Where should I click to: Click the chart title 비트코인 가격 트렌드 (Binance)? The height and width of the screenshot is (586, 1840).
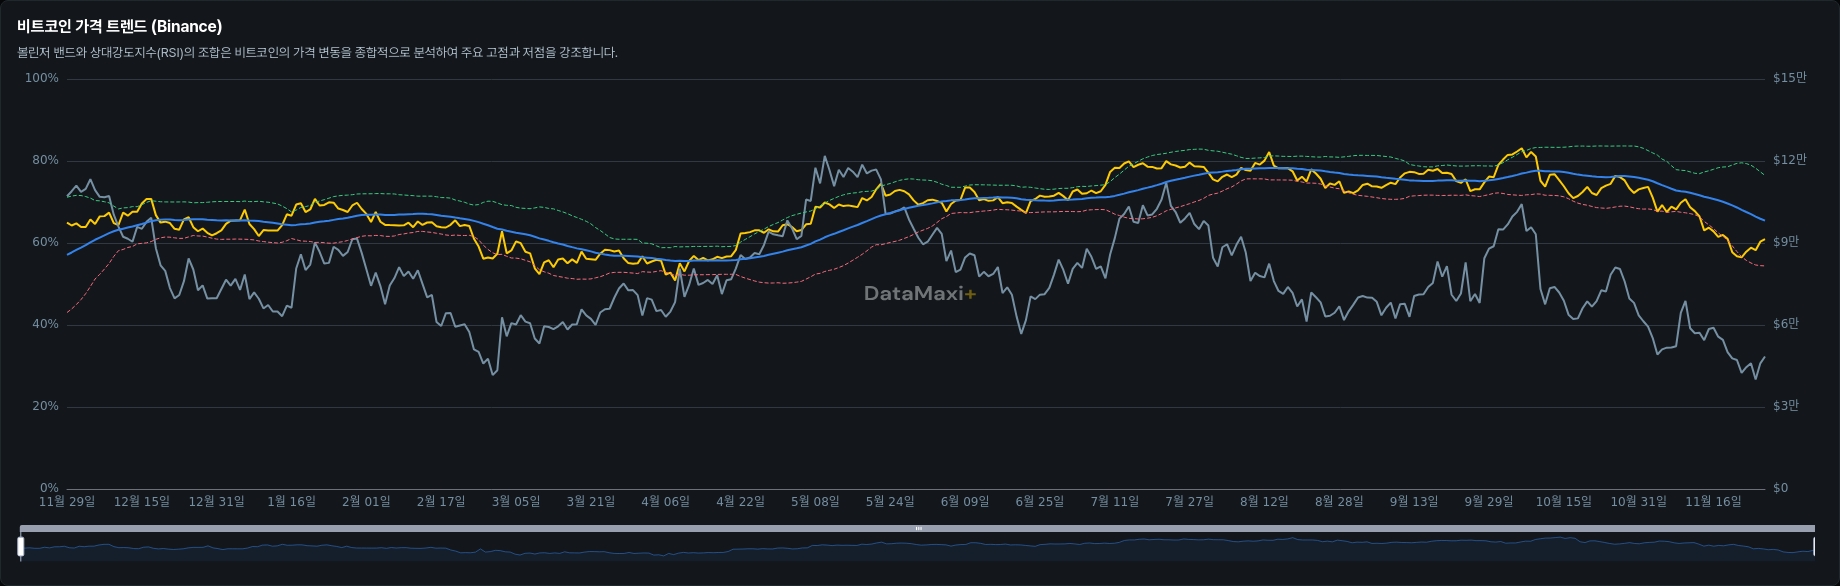tap(120, 26)
